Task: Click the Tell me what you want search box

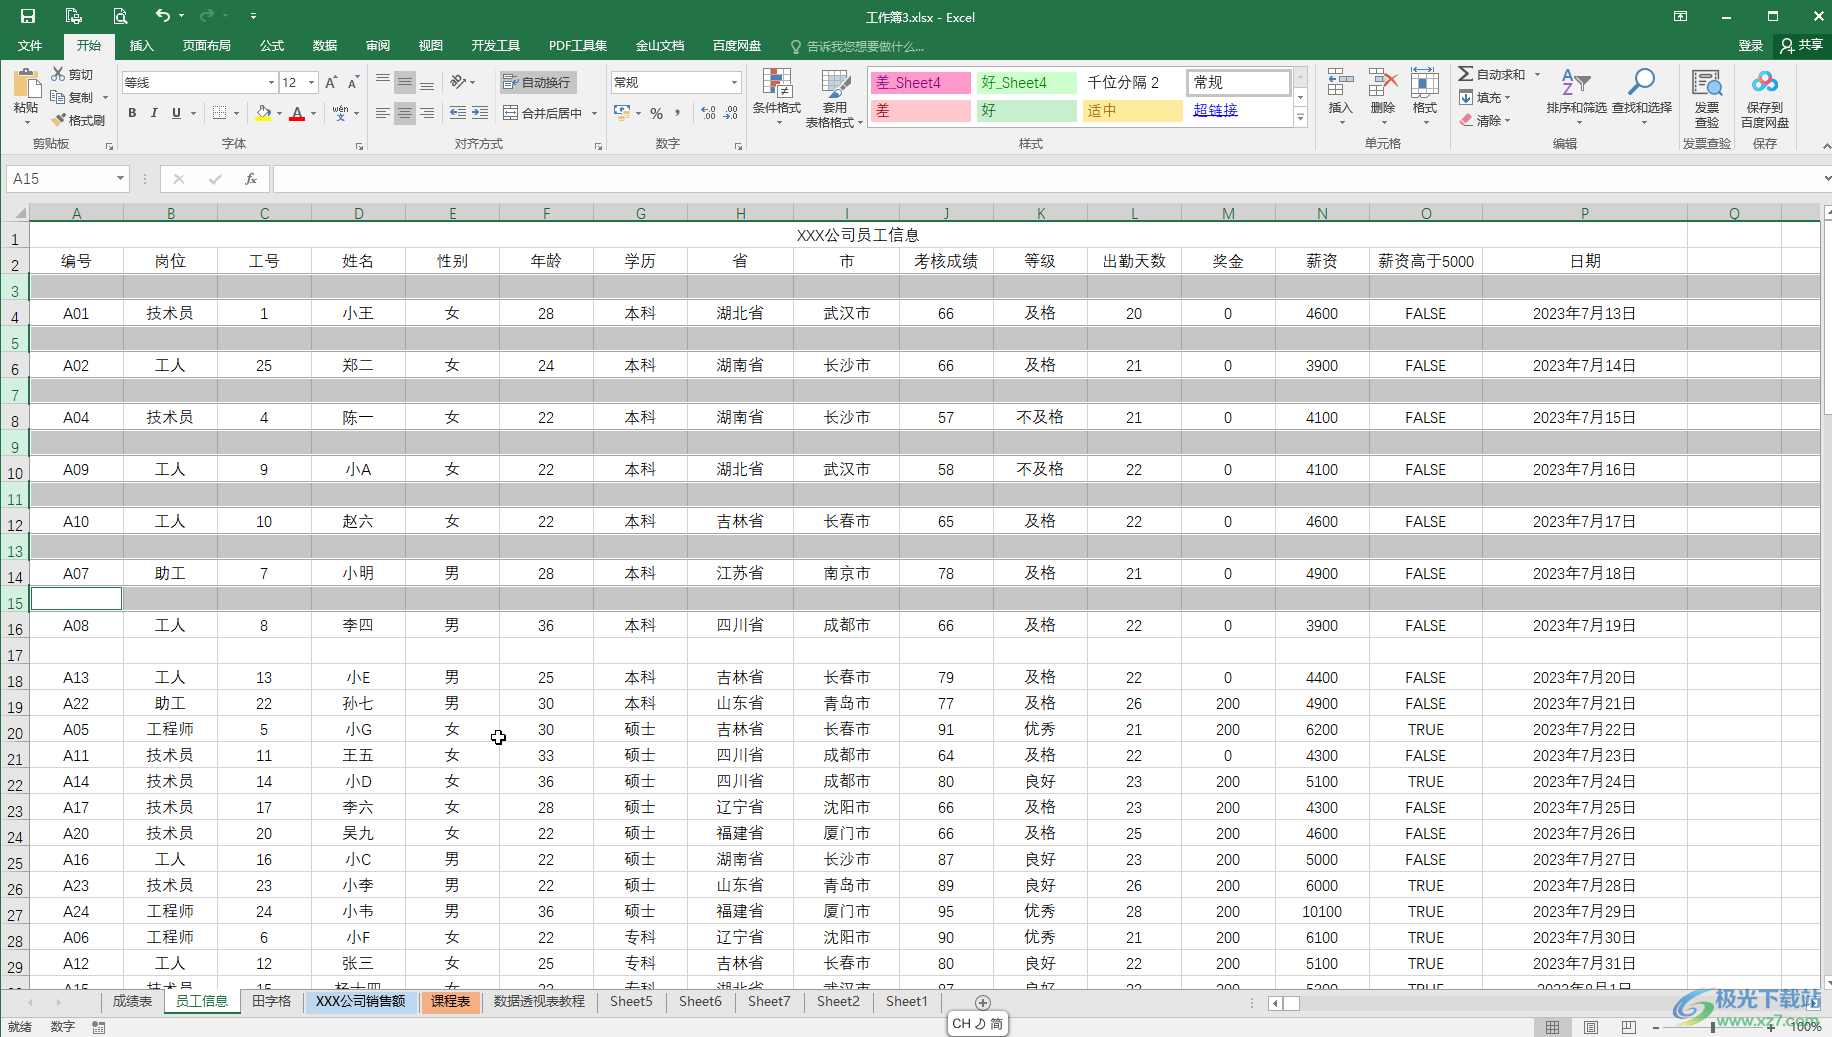Action: (865, 46)
